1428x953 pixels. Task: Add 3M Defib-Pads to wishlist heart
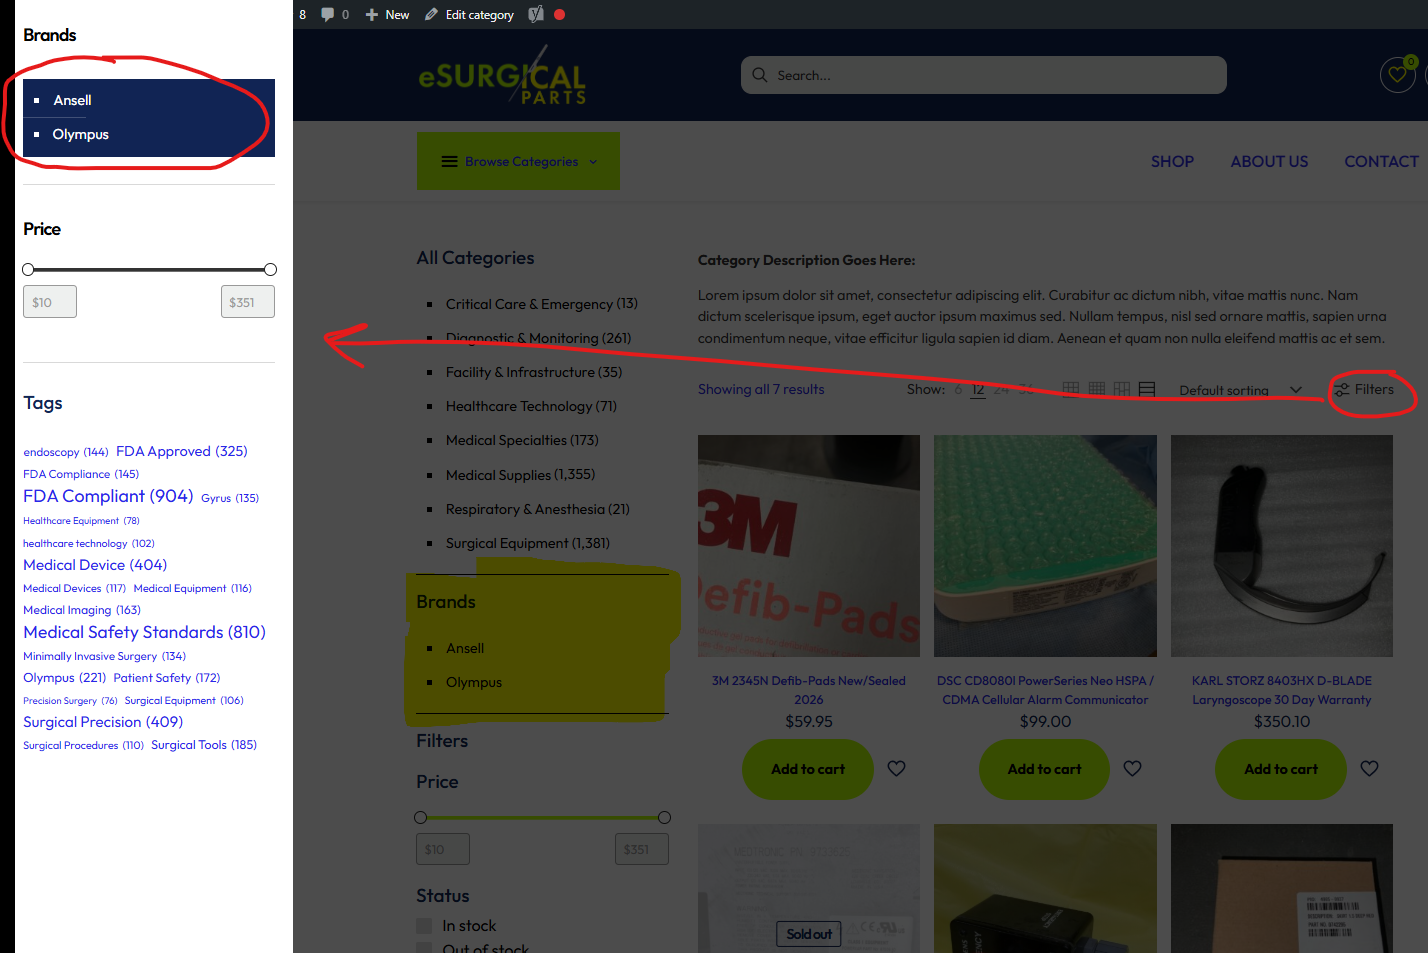(896, 768)
